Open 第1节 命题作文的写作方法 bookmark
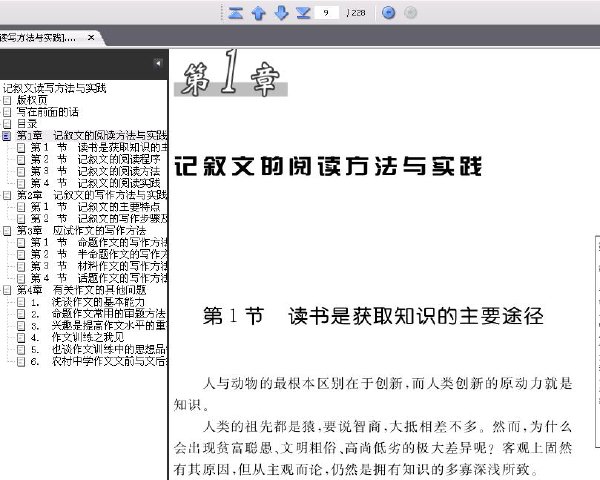 pyautogui.click(x=99, y=242)
